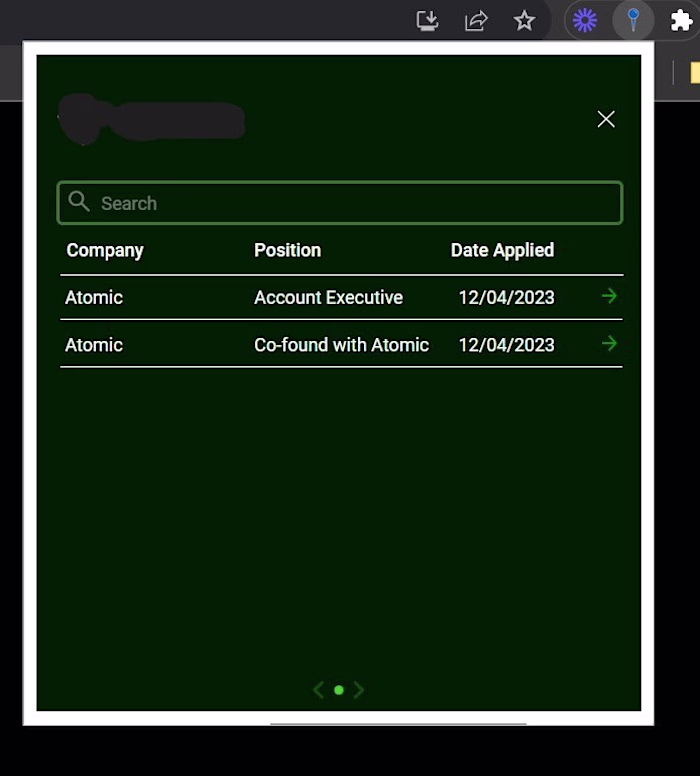This screenshot has width=700, height=776.
Task: Click the share page icon
Action: [476, 21]
